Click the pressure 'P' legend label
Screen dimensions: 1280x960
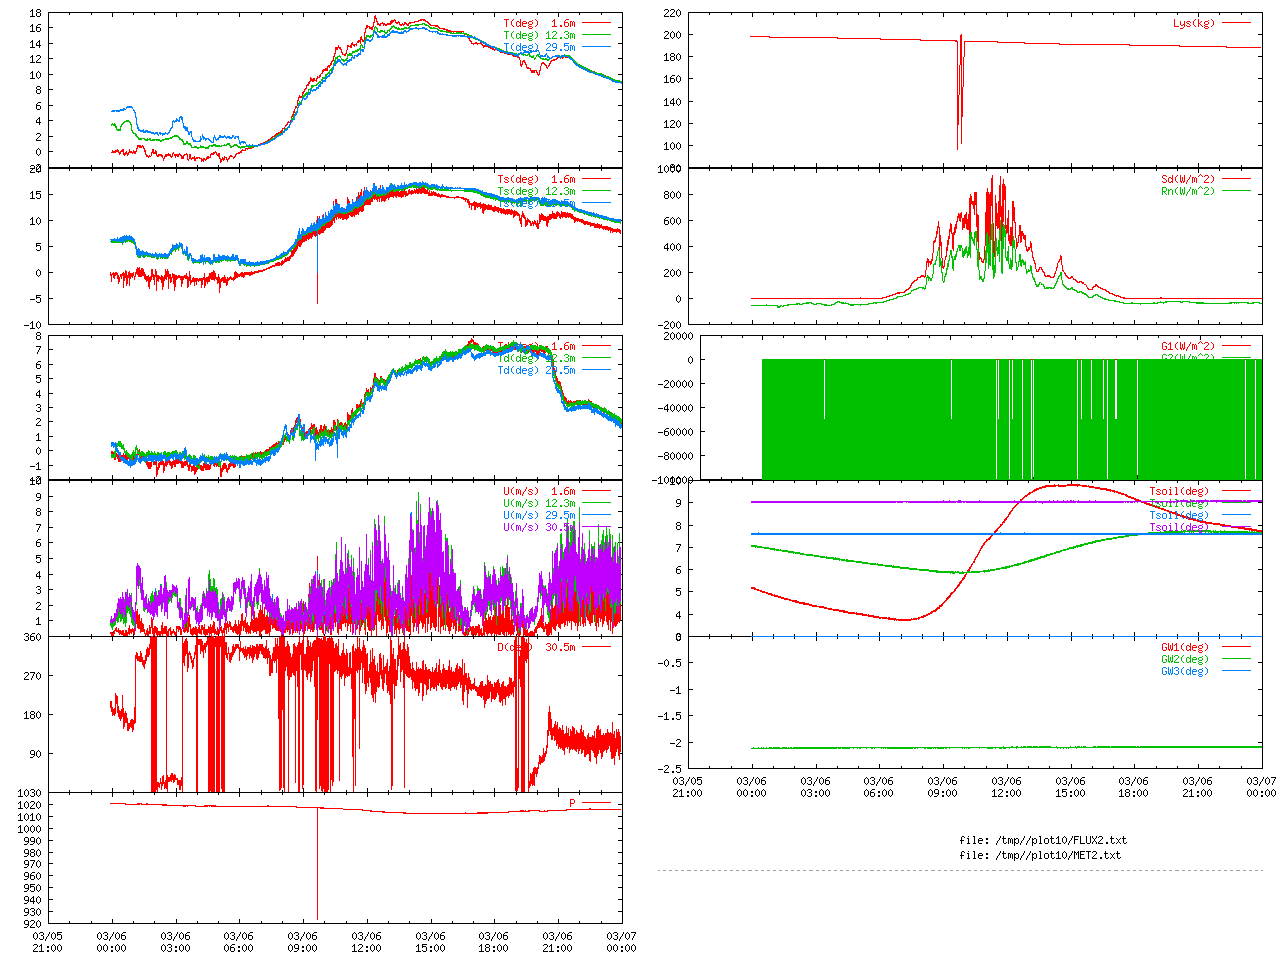click(x=572, y=803)
